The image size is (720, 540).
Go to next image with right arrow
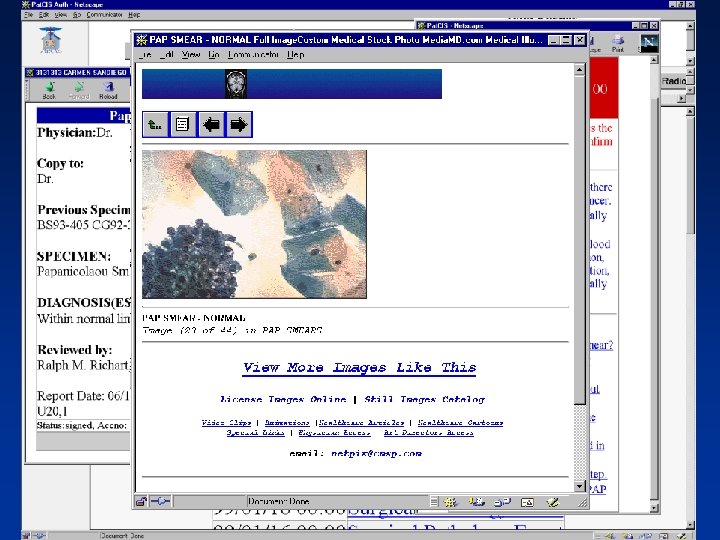pos(239,124)
